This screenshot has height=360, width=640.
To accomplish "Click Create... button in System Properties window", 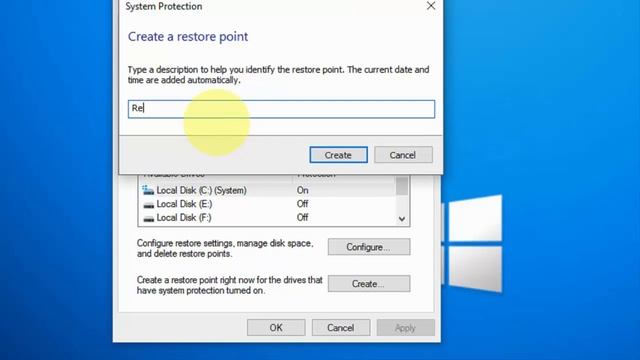I will (x=369, y=284).
